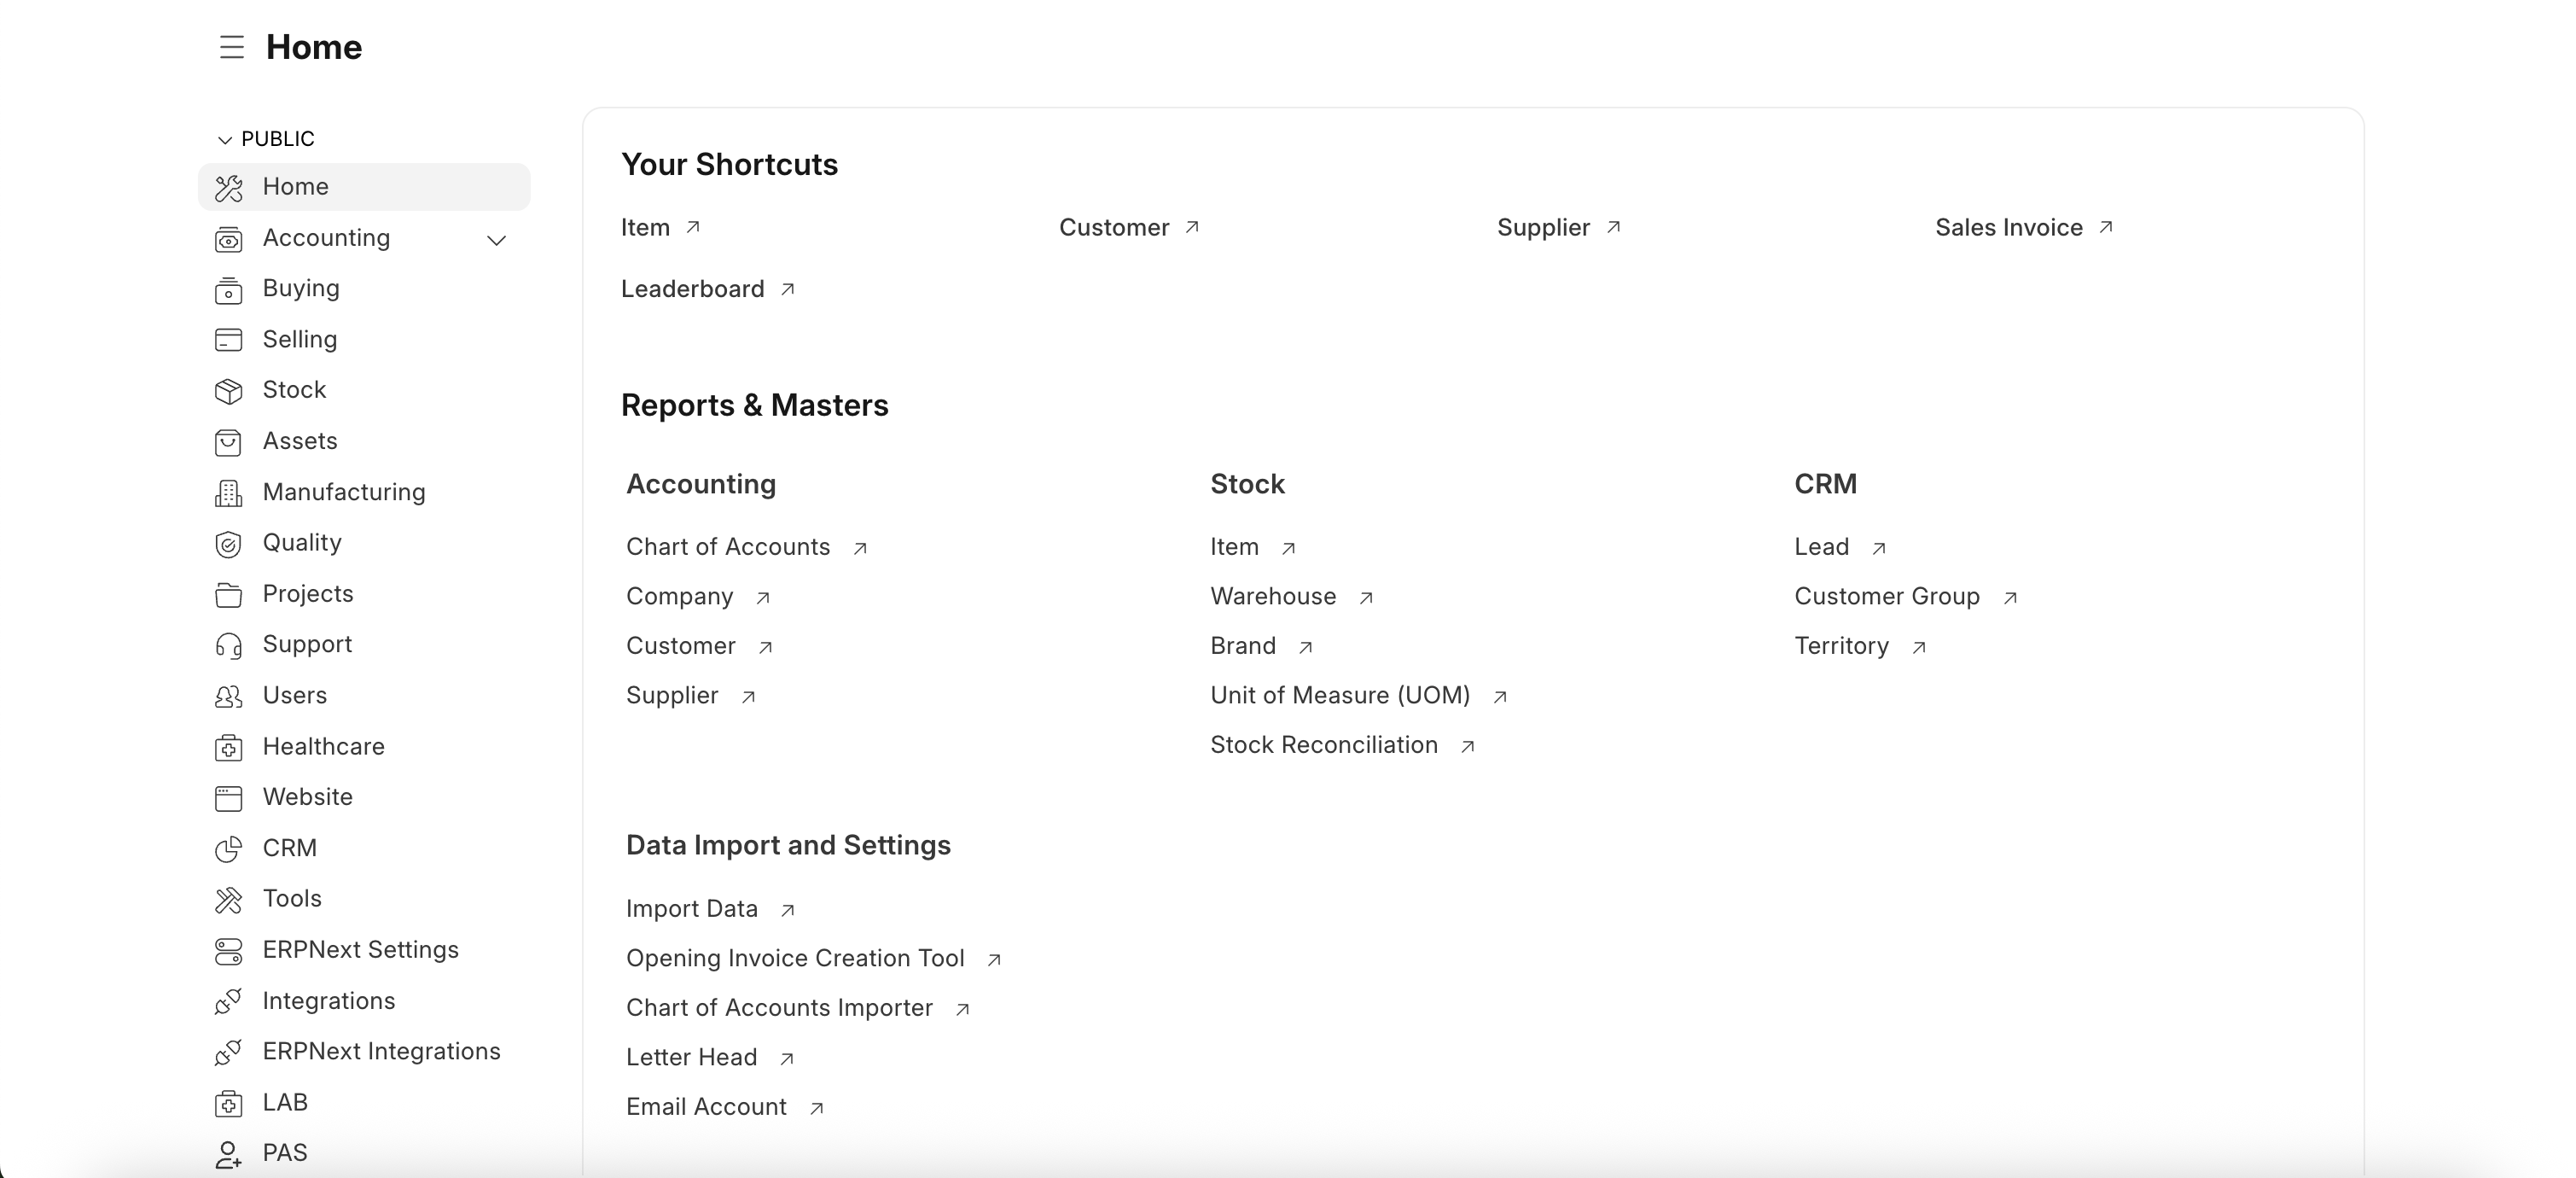Screen dimensions: 2576x1178
Task: Click the Stock box icon in sidebar
Action: pyautogui.click(x=229, y=391)
